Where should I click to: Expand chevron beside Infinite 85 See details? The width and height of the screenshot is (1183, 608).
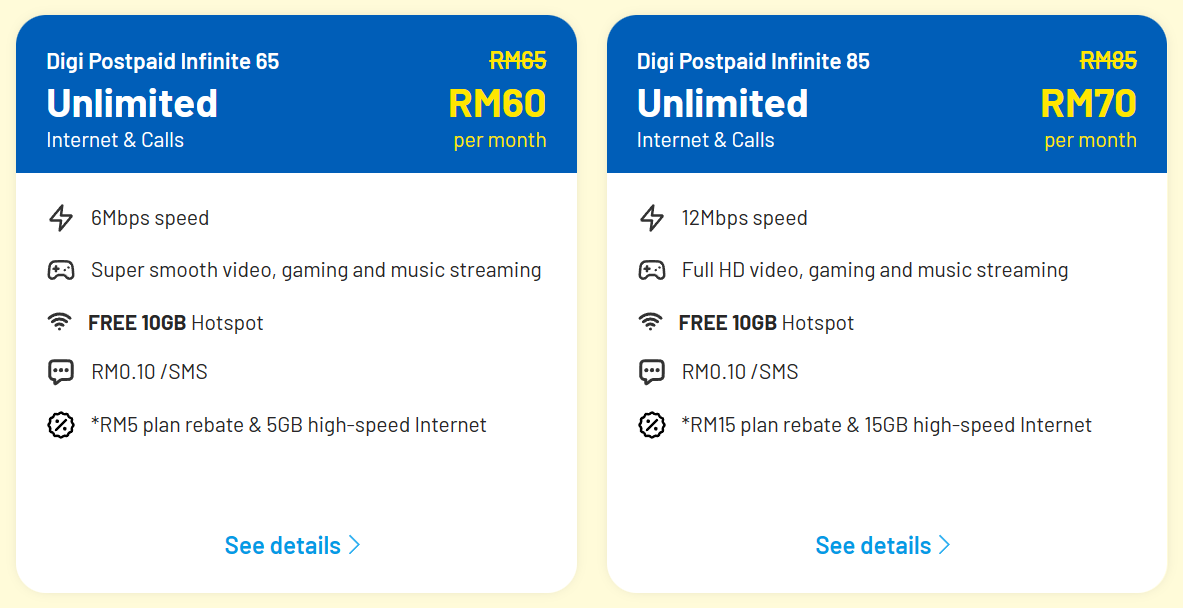(x=944, y=545)
